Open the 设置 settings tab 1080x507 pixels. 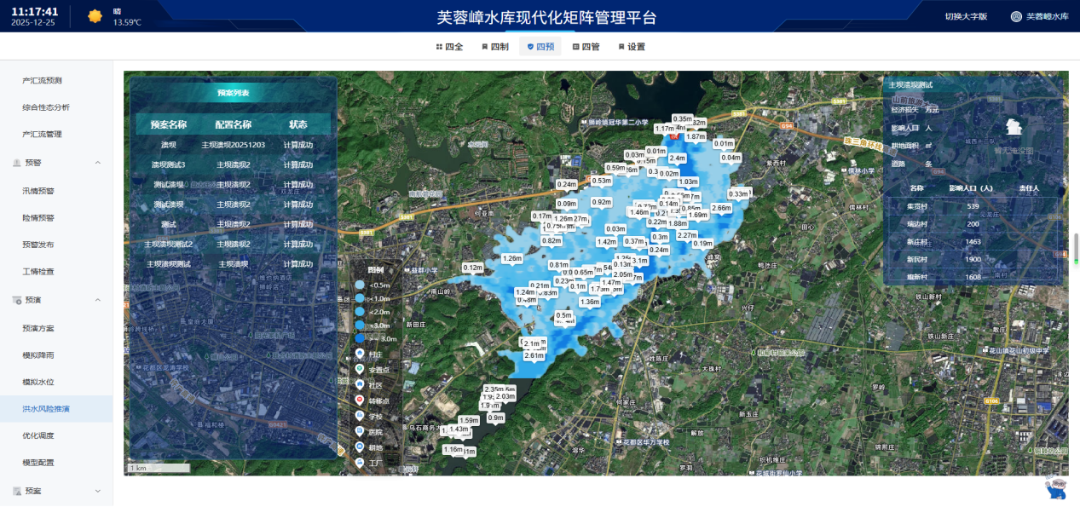pos(630,47)
